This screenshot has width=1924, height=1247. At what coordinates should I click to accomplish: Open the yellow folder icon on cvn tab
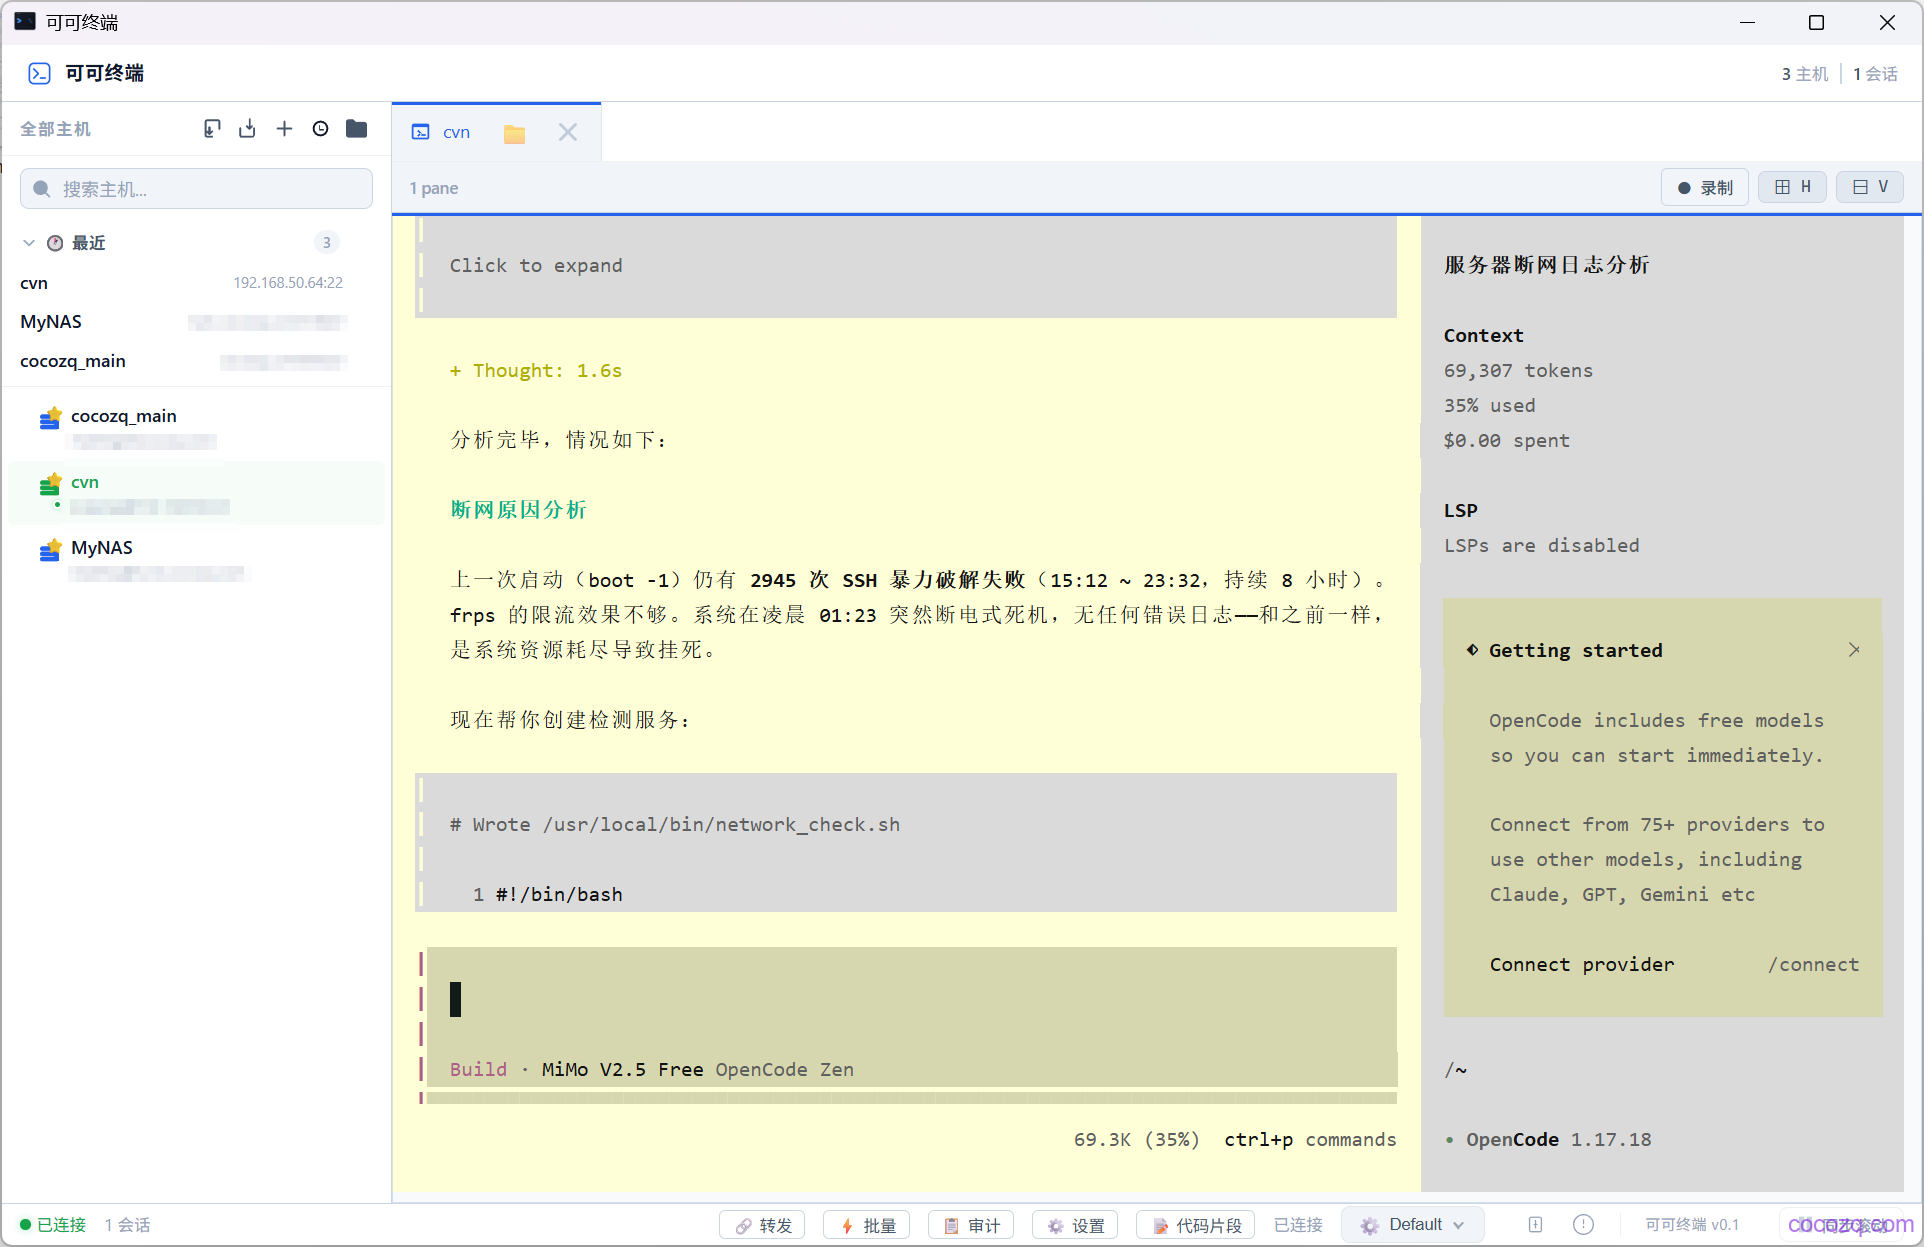514,133
